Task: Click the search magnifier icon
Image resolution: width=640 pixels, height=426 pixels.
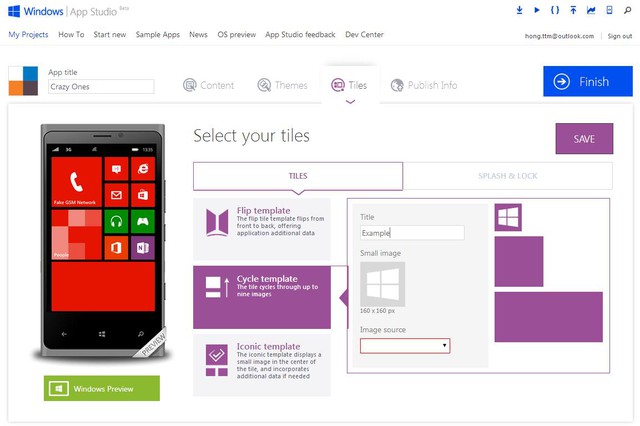Action: click(x=626, y=11)
